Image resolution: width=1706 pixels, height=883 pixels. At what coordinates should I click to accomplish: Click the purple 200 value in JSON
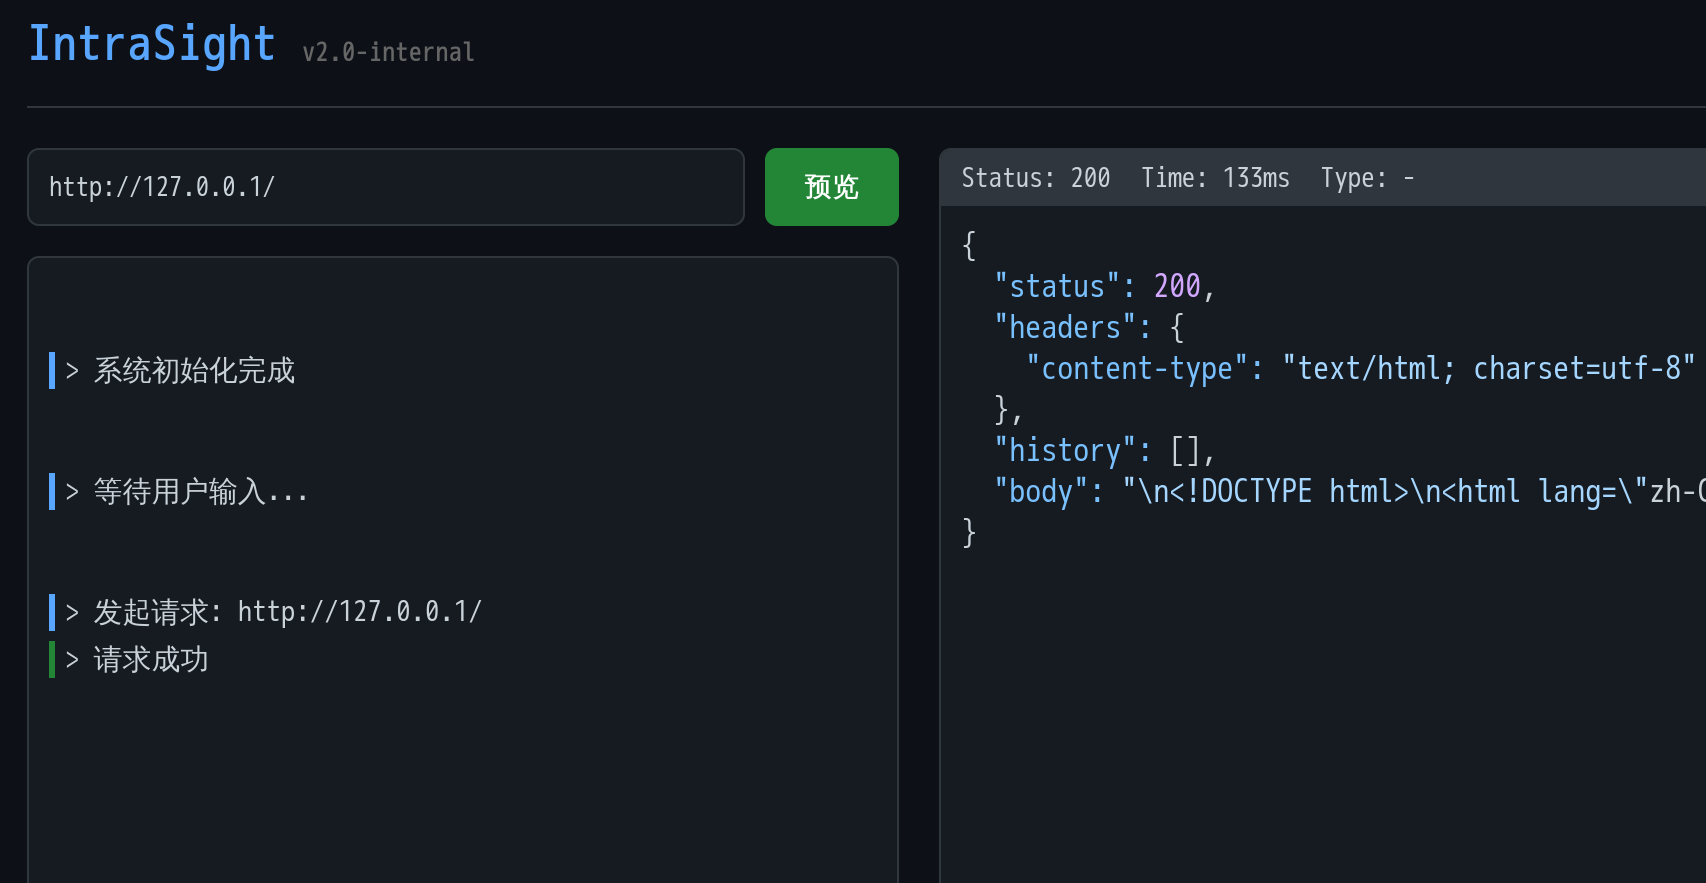(1176, 287)
